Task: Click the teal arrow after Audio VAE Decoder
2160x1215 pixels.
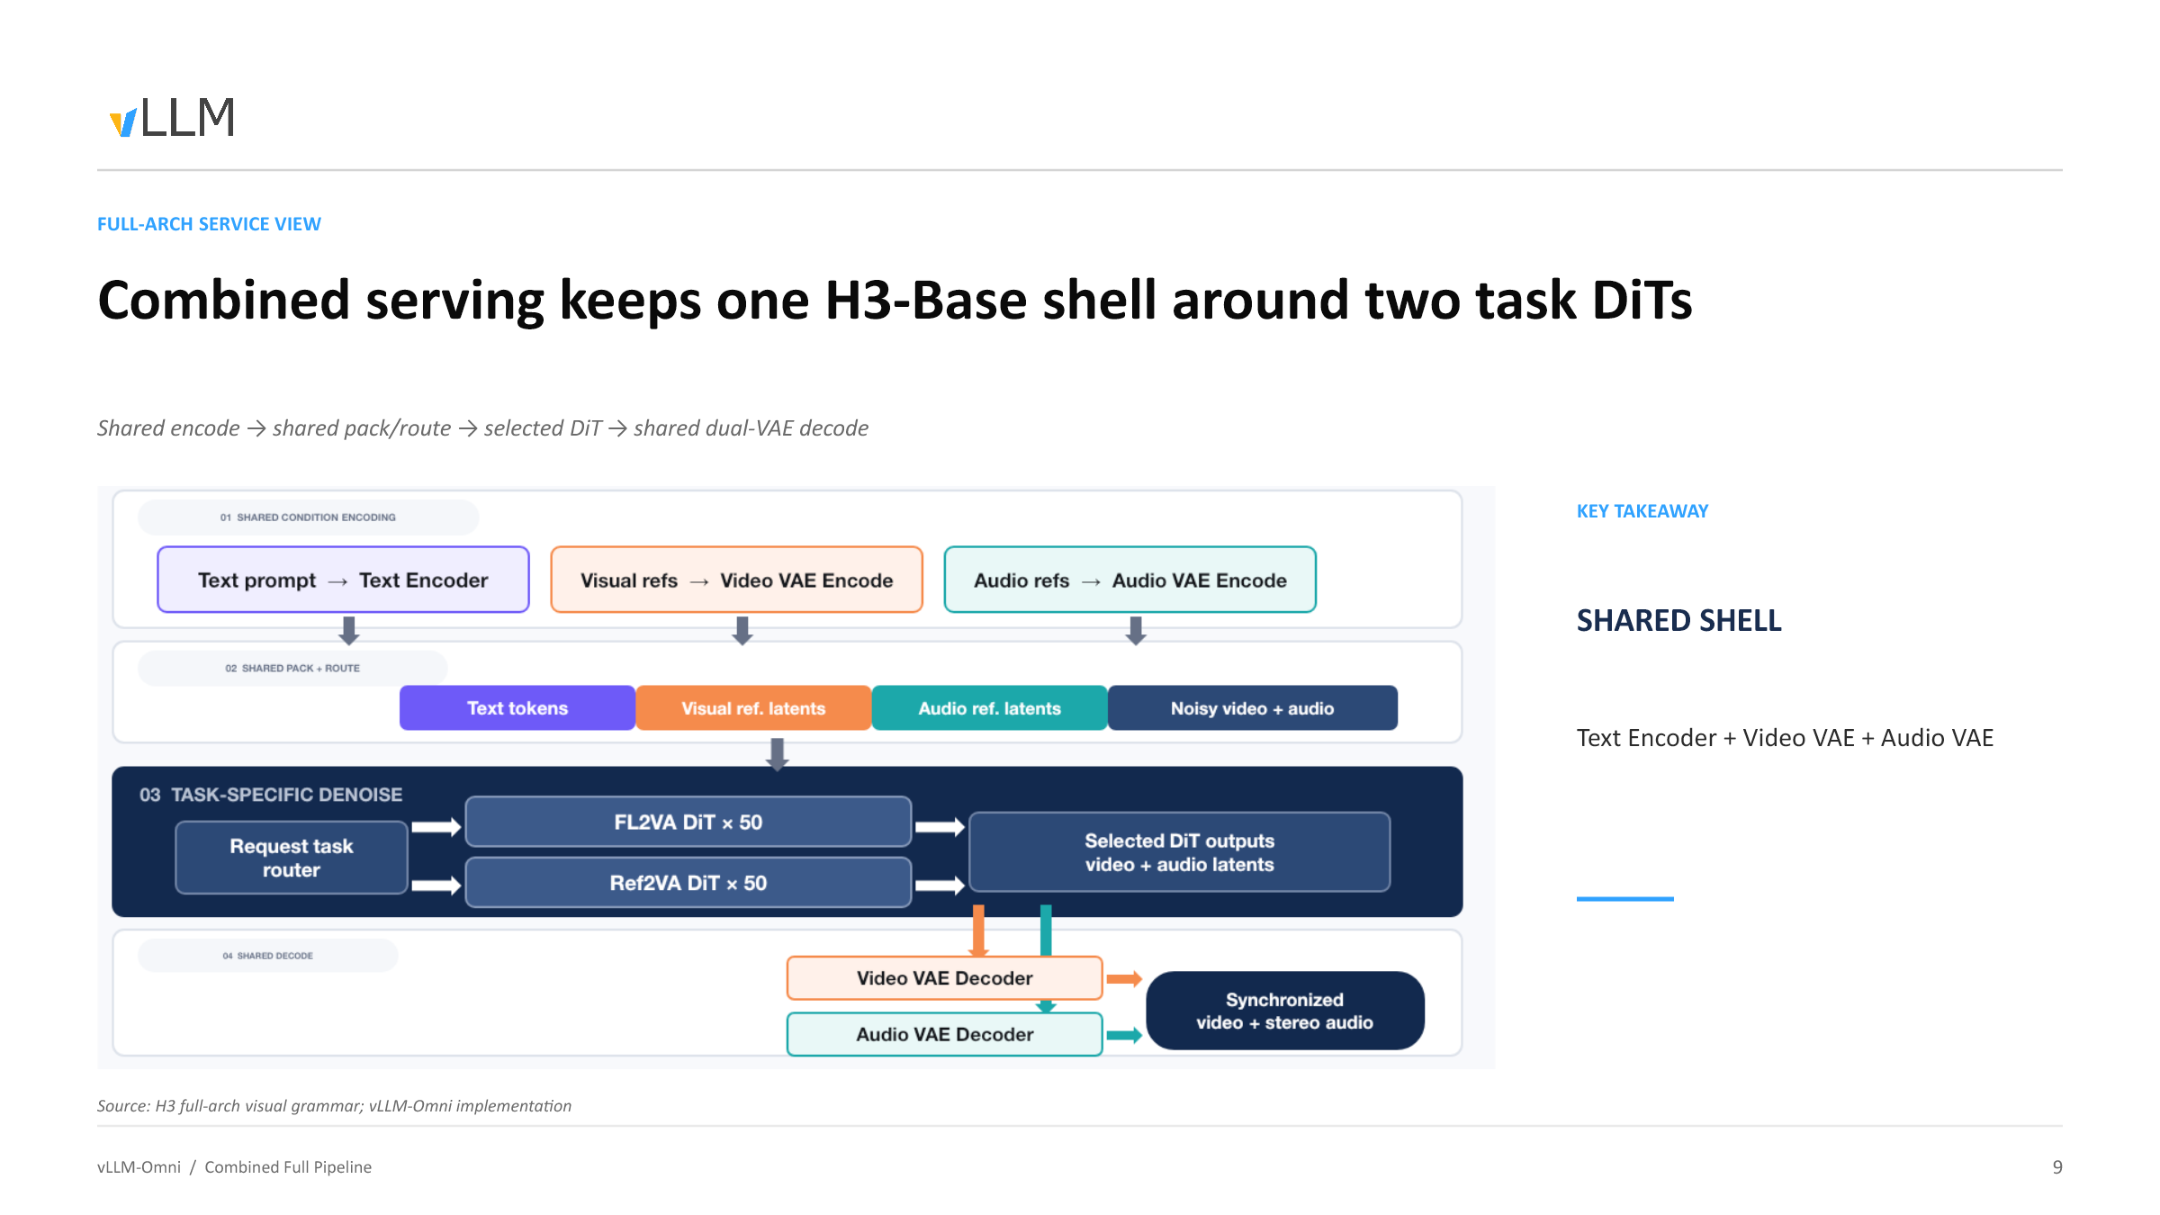Action: point(1124,1035)
